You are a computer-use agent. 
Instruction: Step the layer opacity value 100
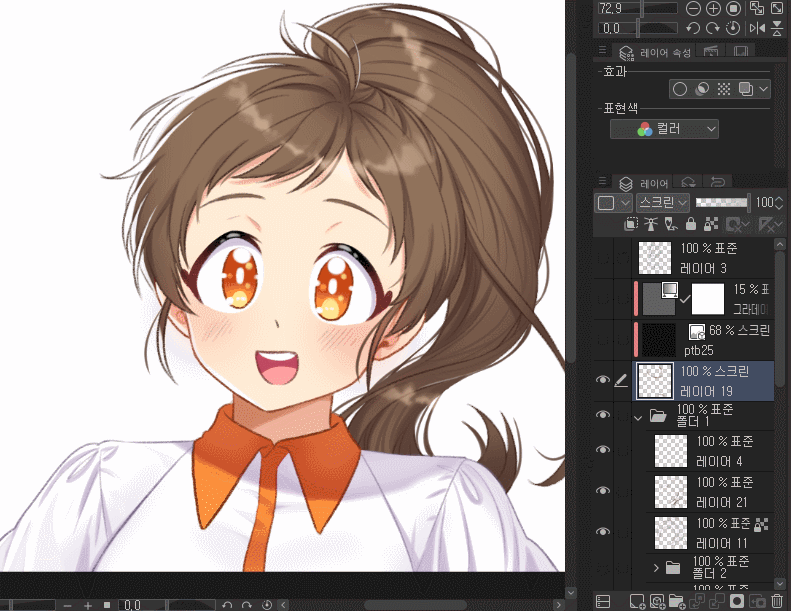tap(779, 203)
